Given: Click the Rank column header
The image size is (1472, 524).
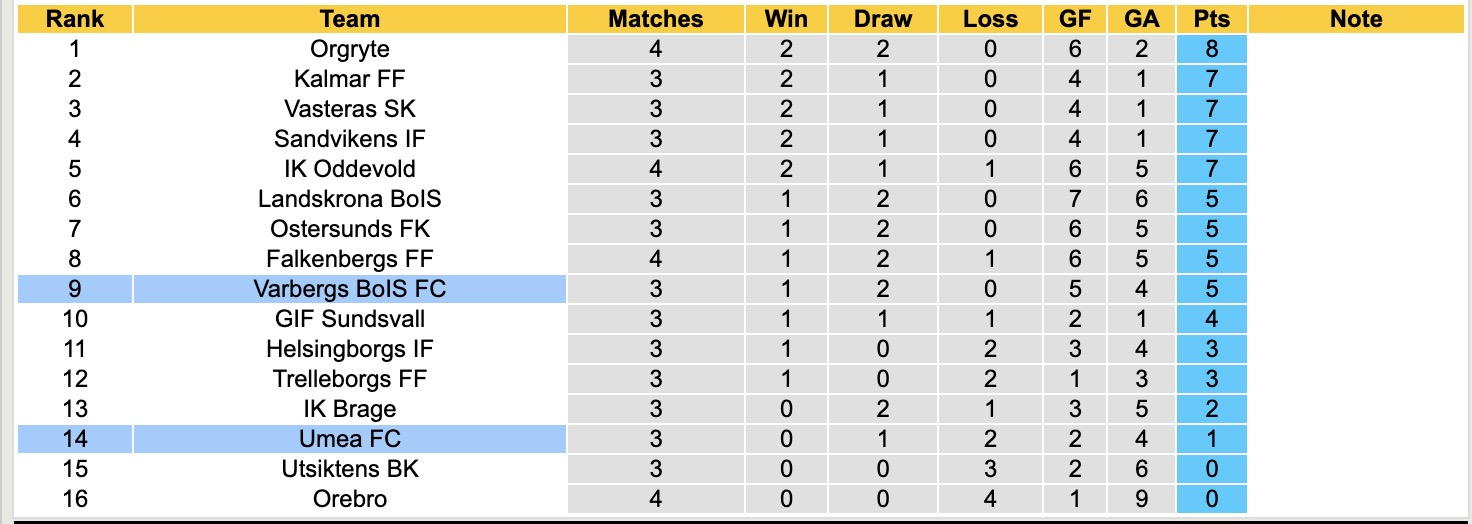Looking at the screenshot, I should click(x=75, y=19).
